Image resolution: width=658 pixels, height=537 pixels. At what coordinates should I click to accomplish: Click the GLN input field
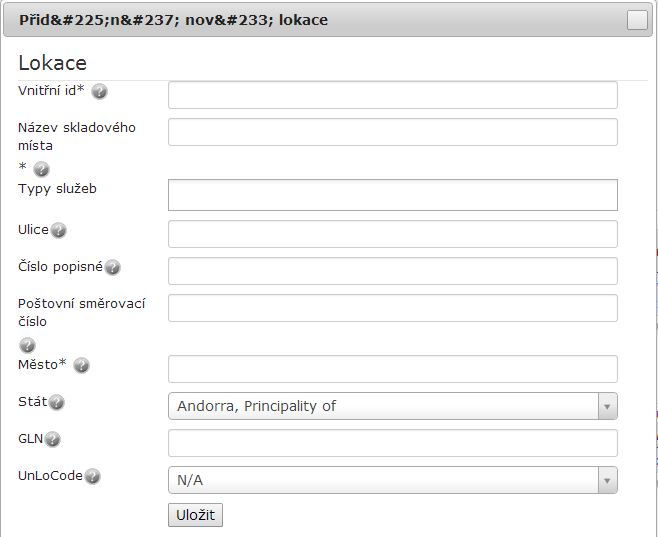tap(393, 443)
